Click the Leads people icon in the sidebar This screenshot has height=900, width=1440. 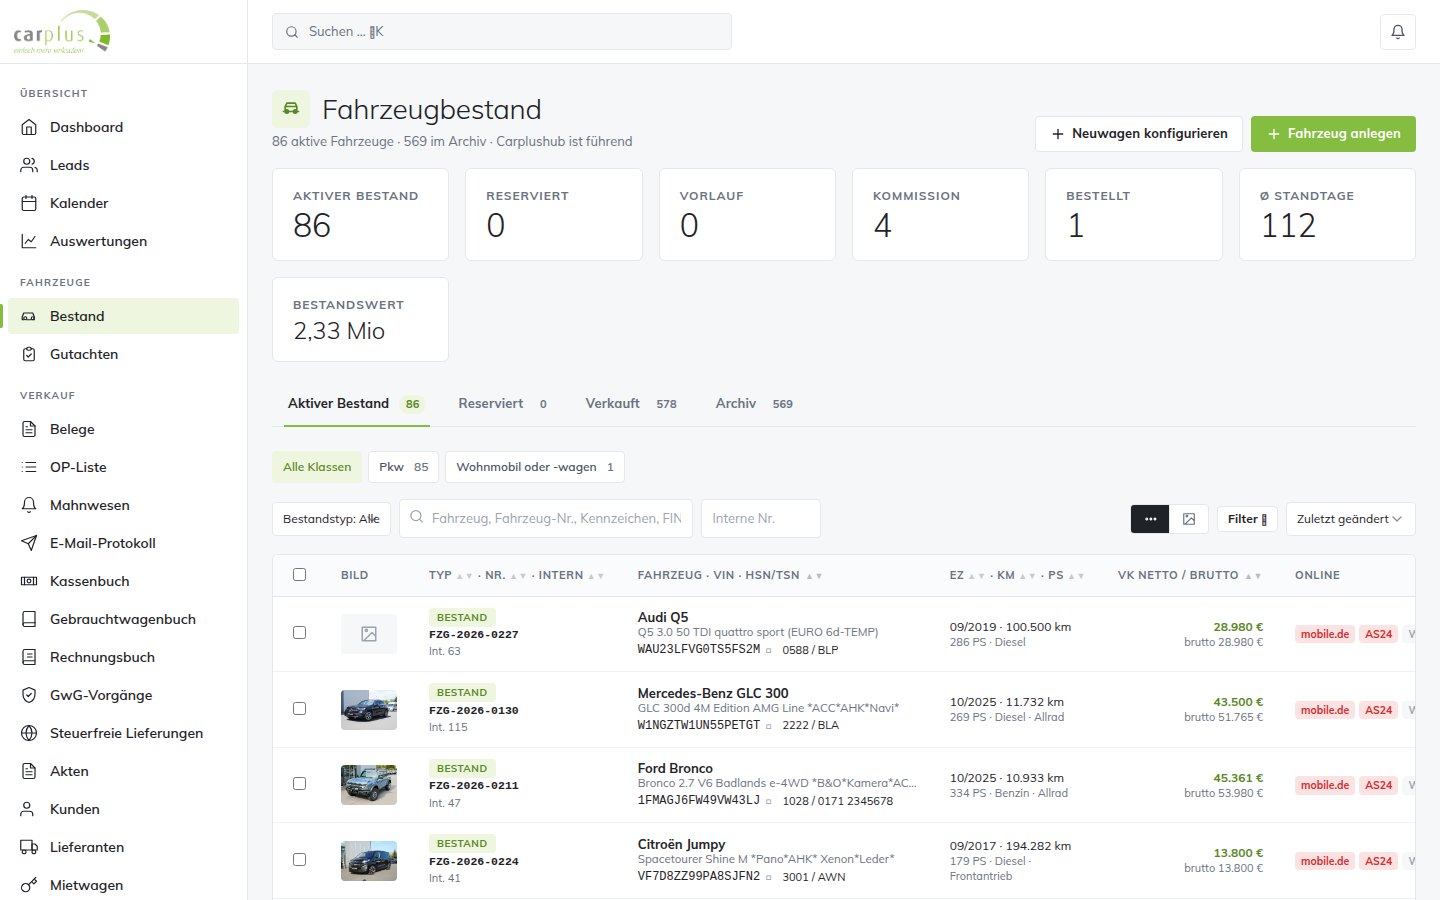[29, 165]
